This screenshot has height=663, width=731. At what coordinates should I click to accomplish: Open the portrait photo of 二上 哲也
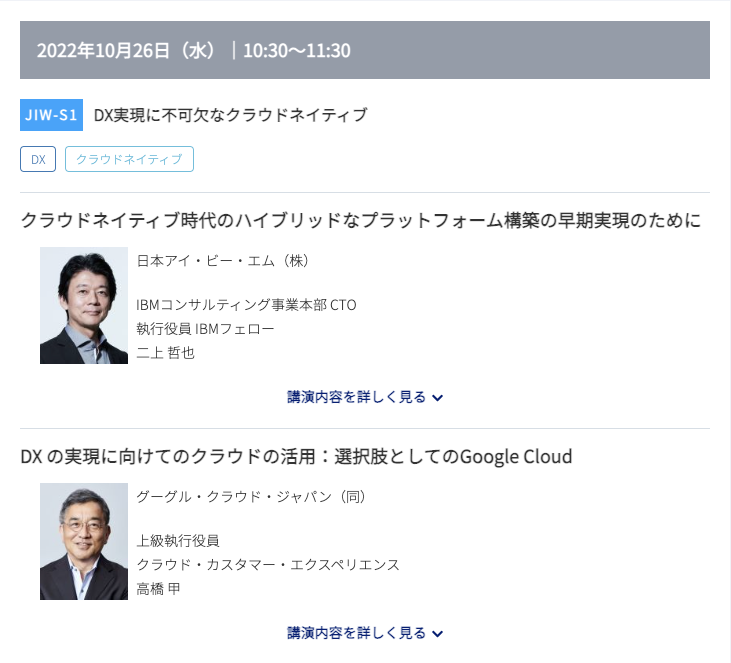click(x=84, y=305)
